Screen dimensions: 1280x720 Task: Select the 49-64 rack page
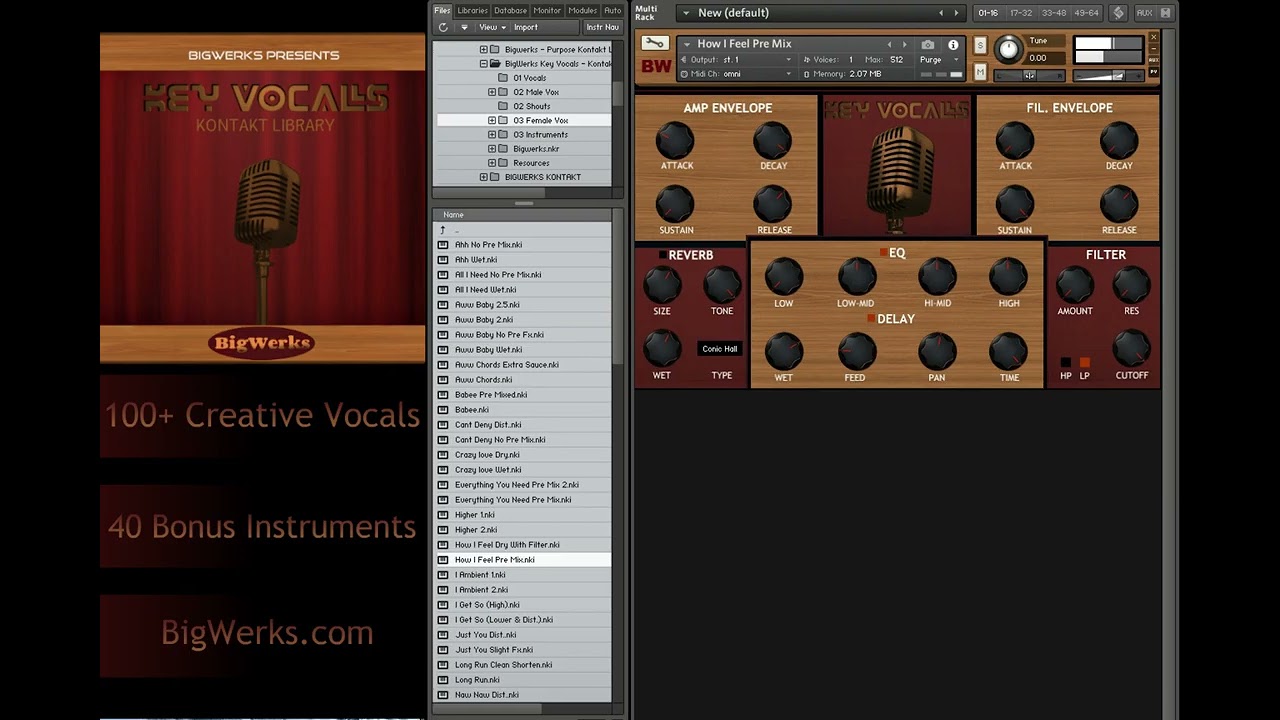pos(1085,13)
